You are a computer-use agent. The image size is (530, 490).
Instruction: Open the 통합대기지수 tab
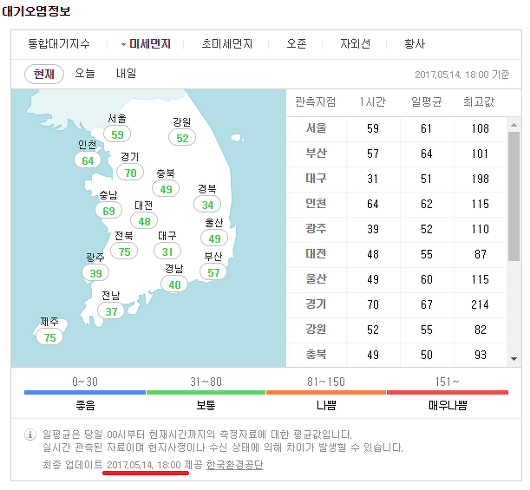(59, 44)
